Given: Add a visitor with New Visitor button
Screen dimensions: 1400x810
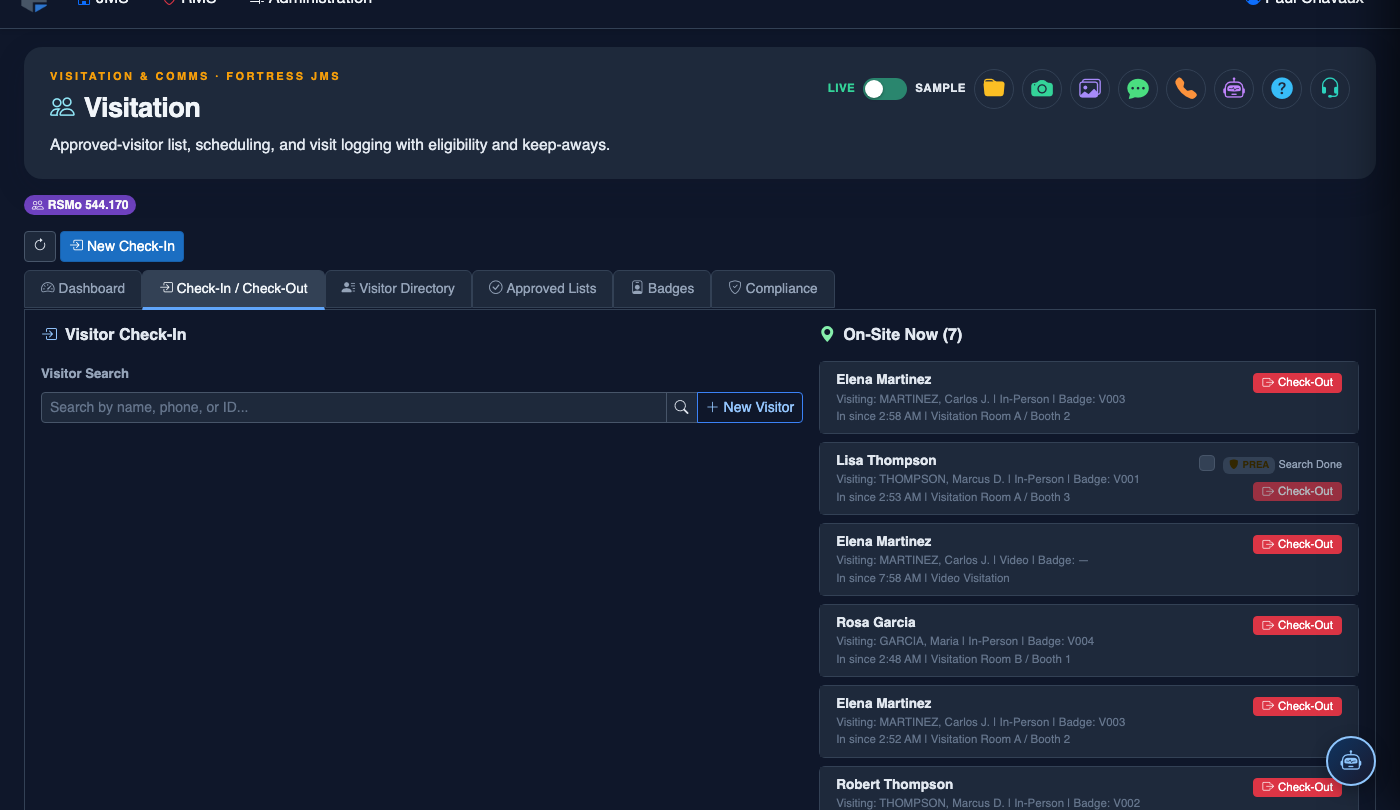Looking at the screenshot, I should pos(750,407).
